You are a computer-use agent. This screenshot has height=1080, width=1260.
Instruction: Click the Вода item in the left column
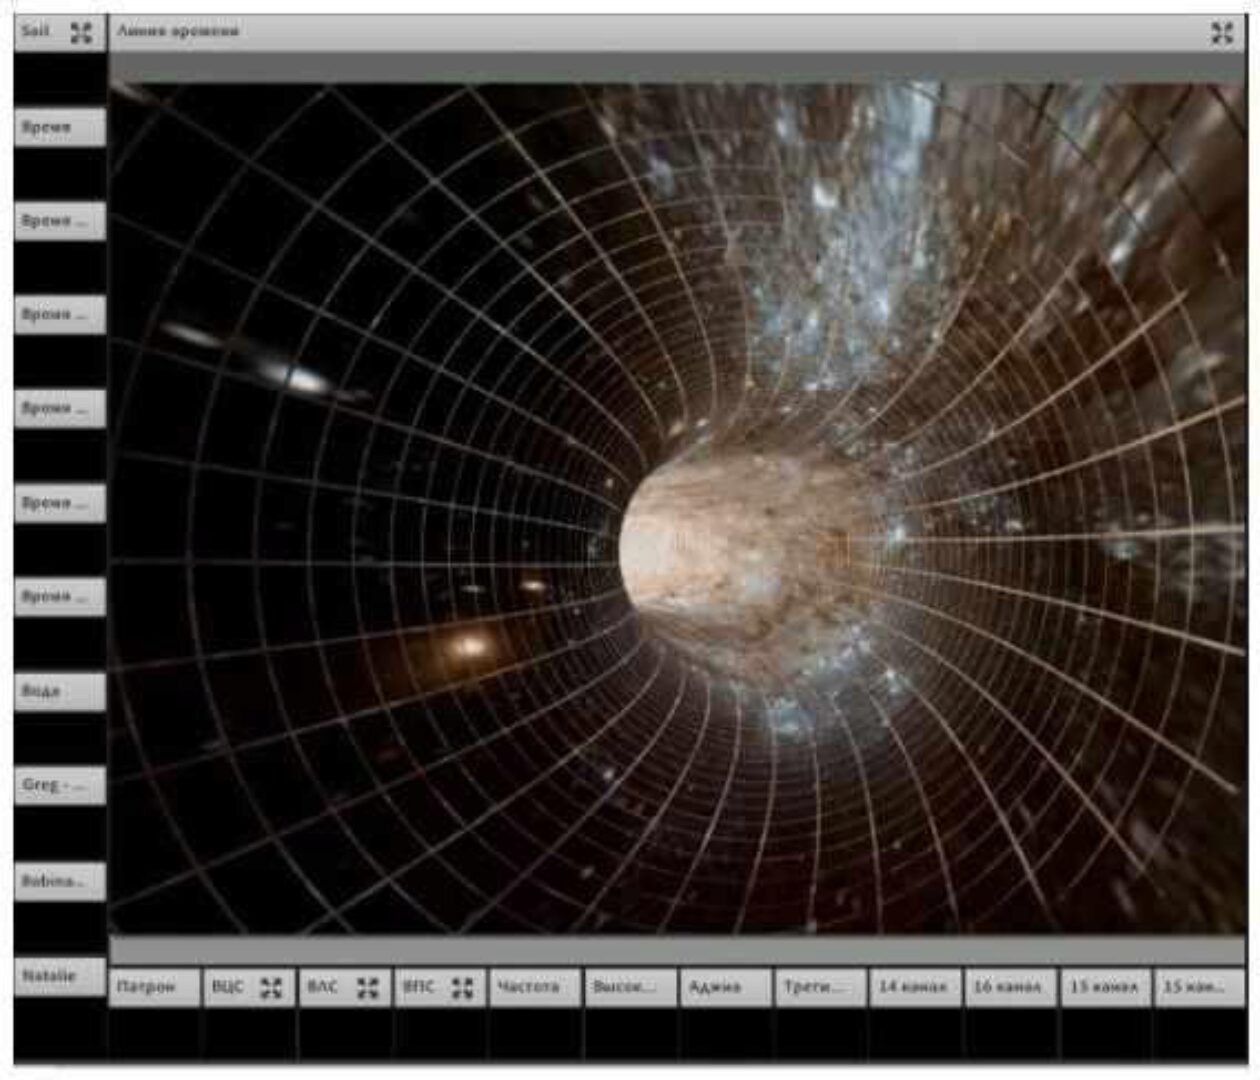[59, 691]
